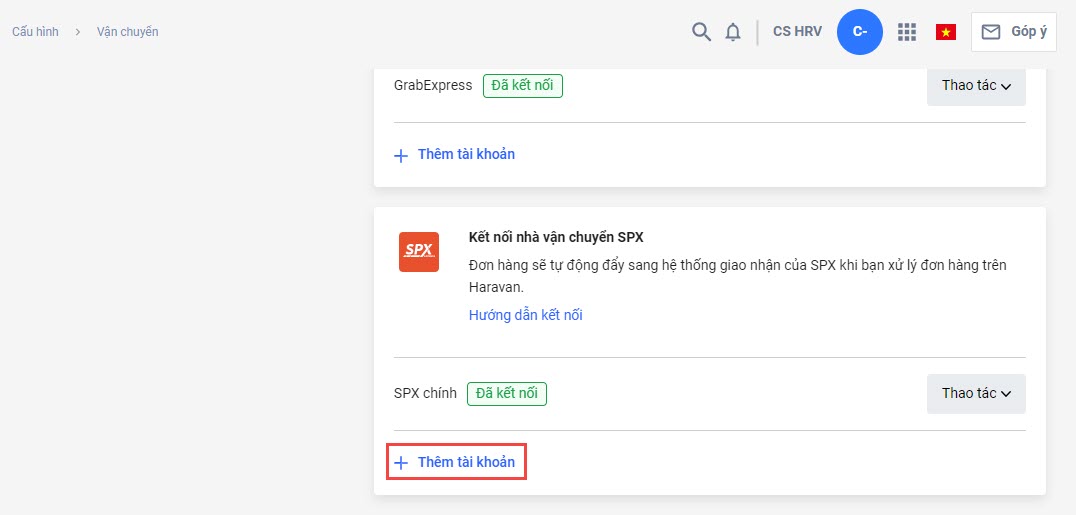The width and height of the screenshot is (1076, 515).
Task: Click SPX chính "Đã kết nối" status badge
Action: point(506,394)
